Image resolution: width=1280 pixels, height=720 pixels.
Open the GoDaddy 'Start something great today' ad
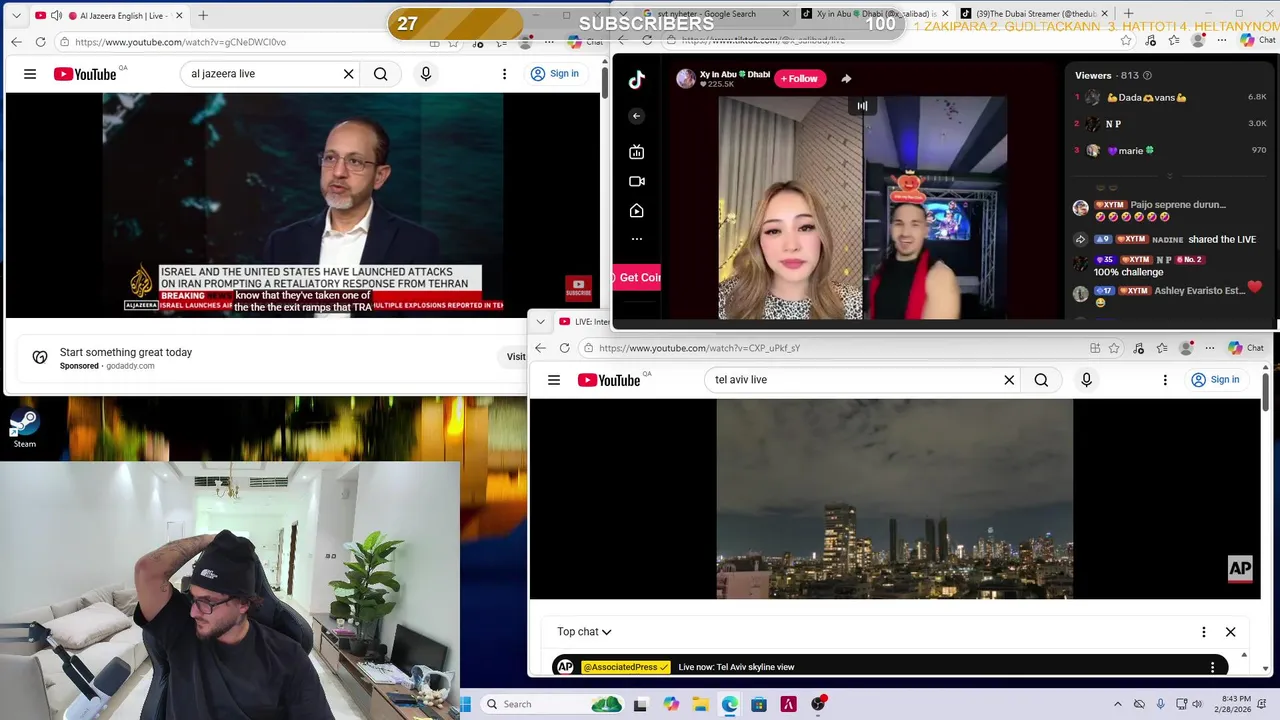(x=126, y=352)
